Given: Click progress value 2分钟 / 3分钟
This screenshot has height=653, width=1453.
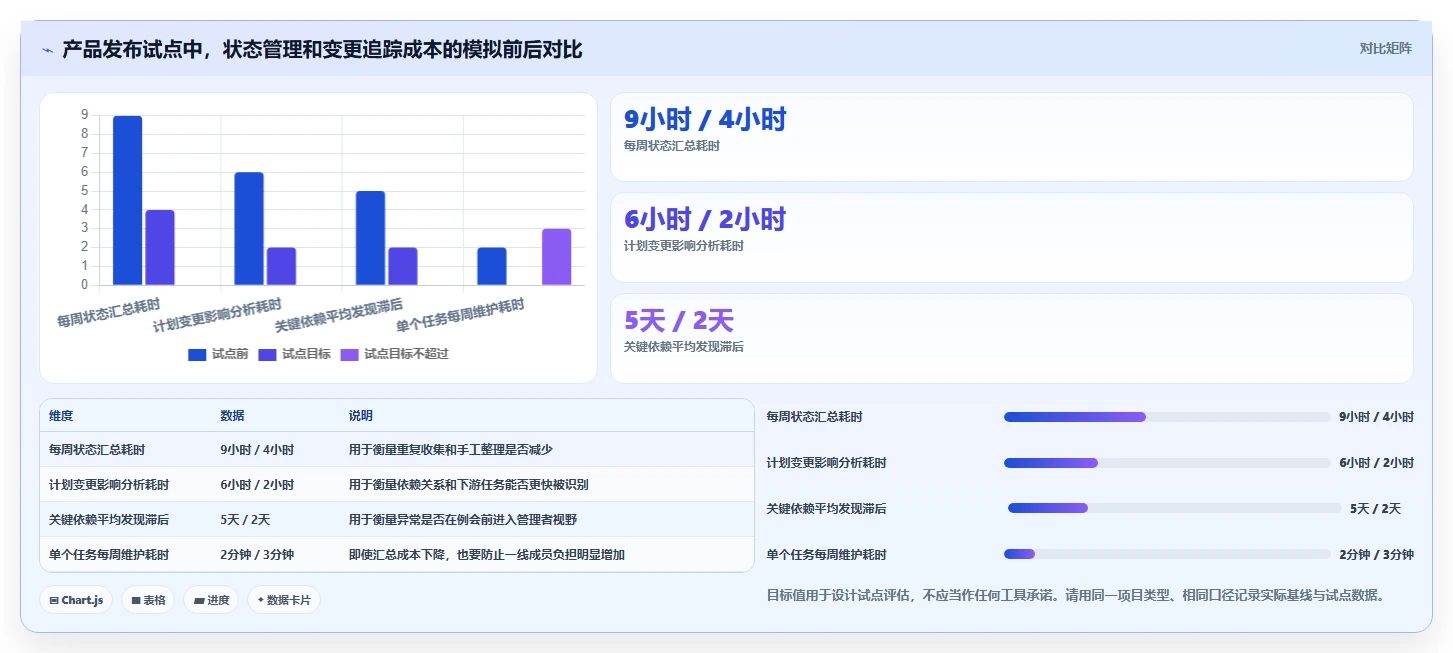Looking at the screenshot, I should pos(1376,555).
